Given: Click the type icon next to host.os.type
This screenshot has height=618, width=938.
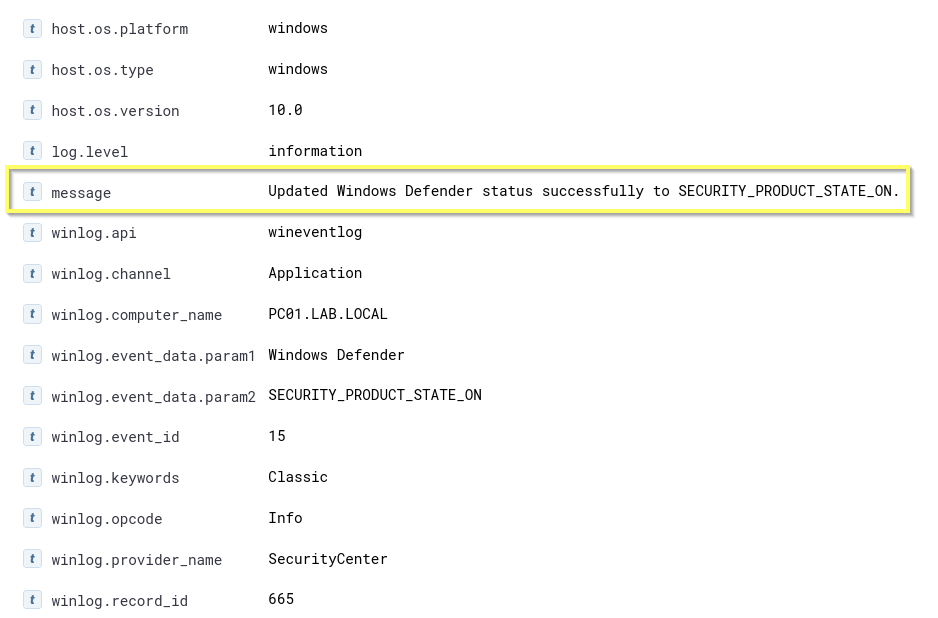Looking at the screenshot, I should (33, 70).
